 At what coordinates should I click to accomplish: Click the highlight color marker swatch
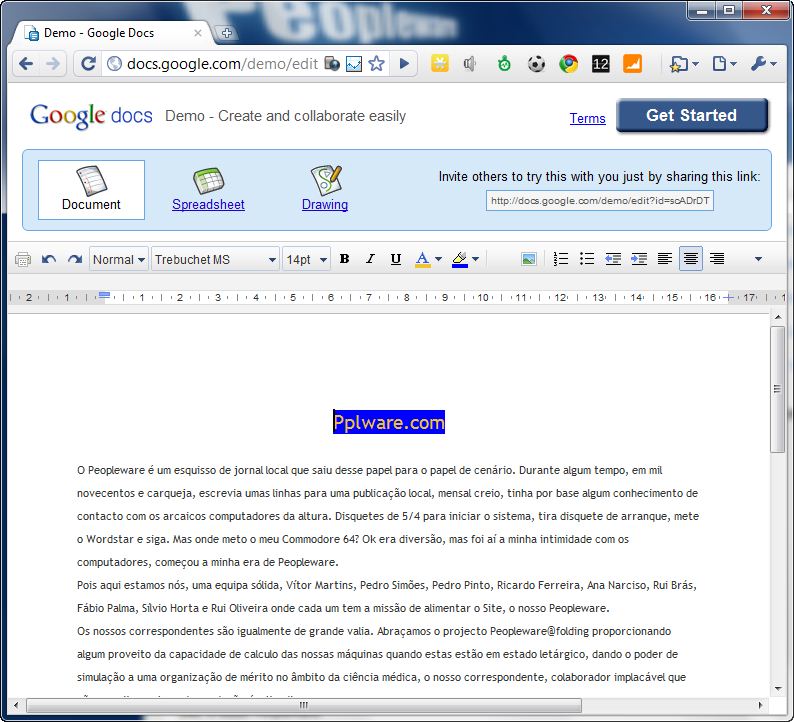460,259
